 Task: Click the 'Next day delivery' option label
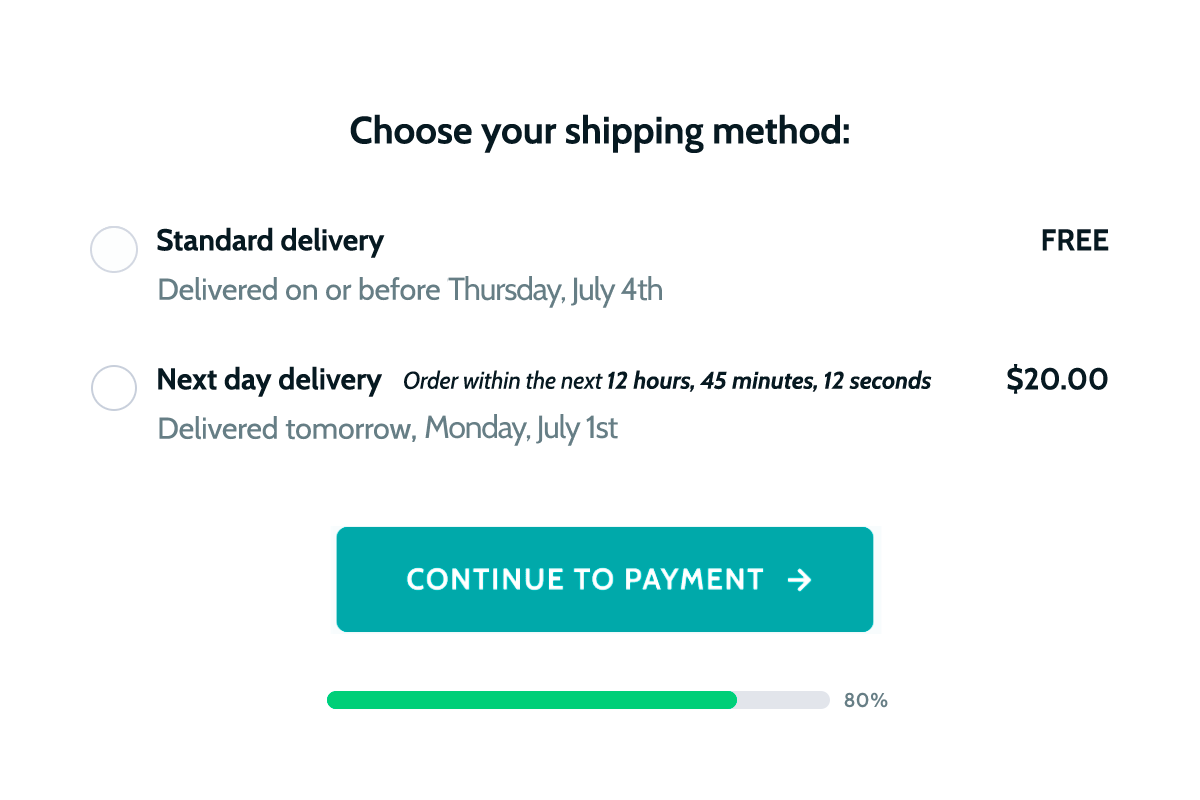point(269,380)
